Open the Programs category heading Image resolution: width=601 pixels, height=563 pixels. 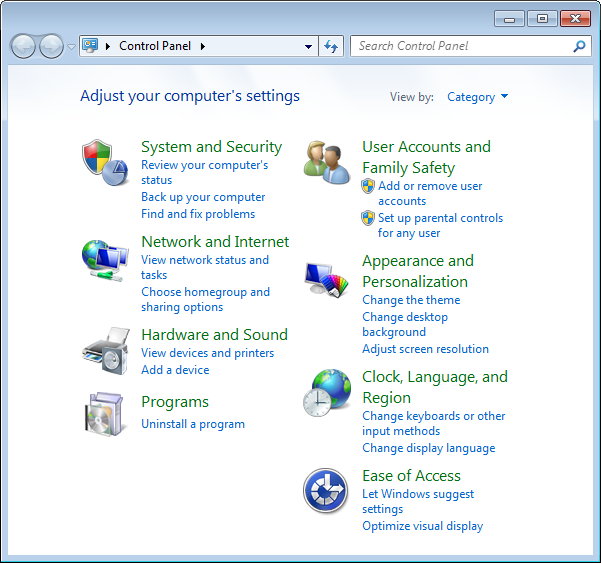click(x=175, y=402)
